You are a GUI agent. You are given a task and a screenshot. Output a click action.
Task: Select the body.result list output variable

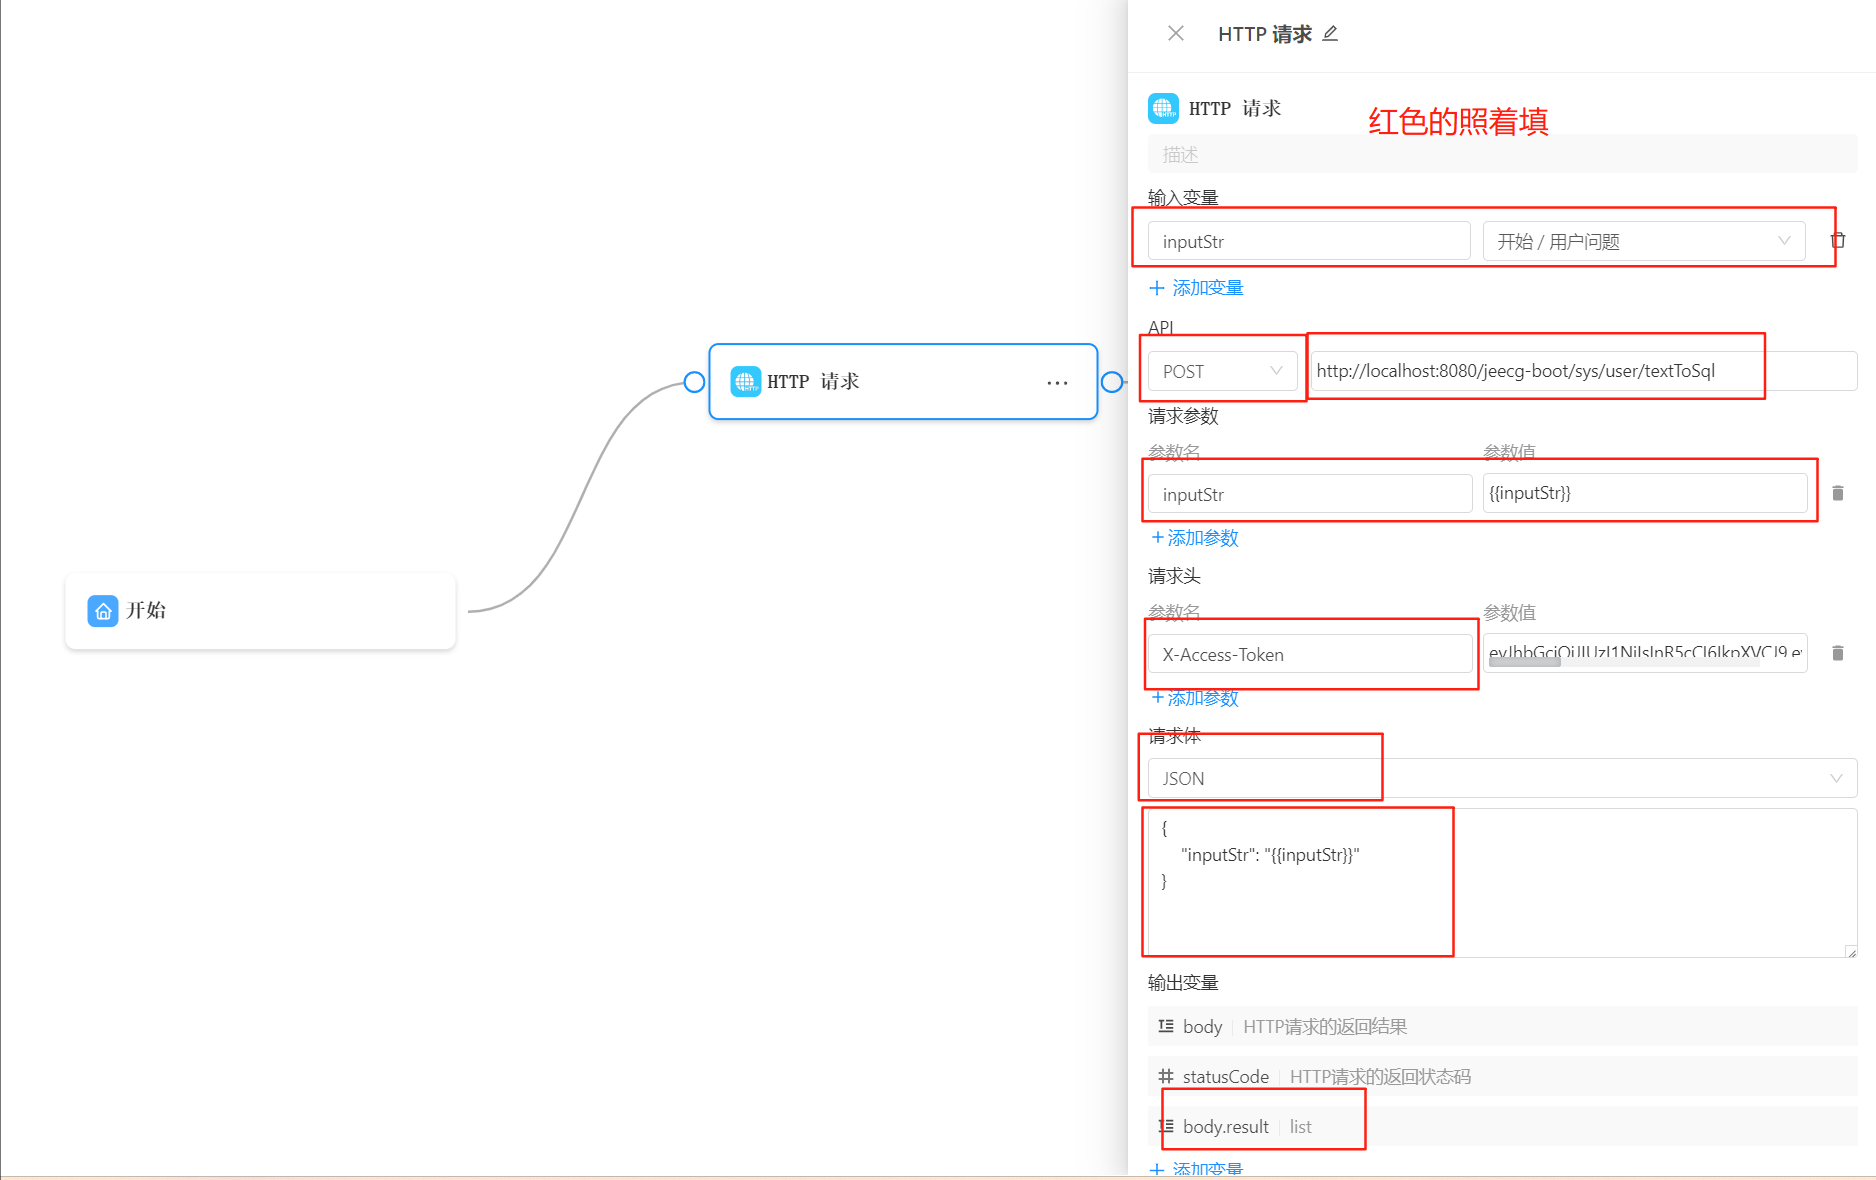point(1502,1126)
